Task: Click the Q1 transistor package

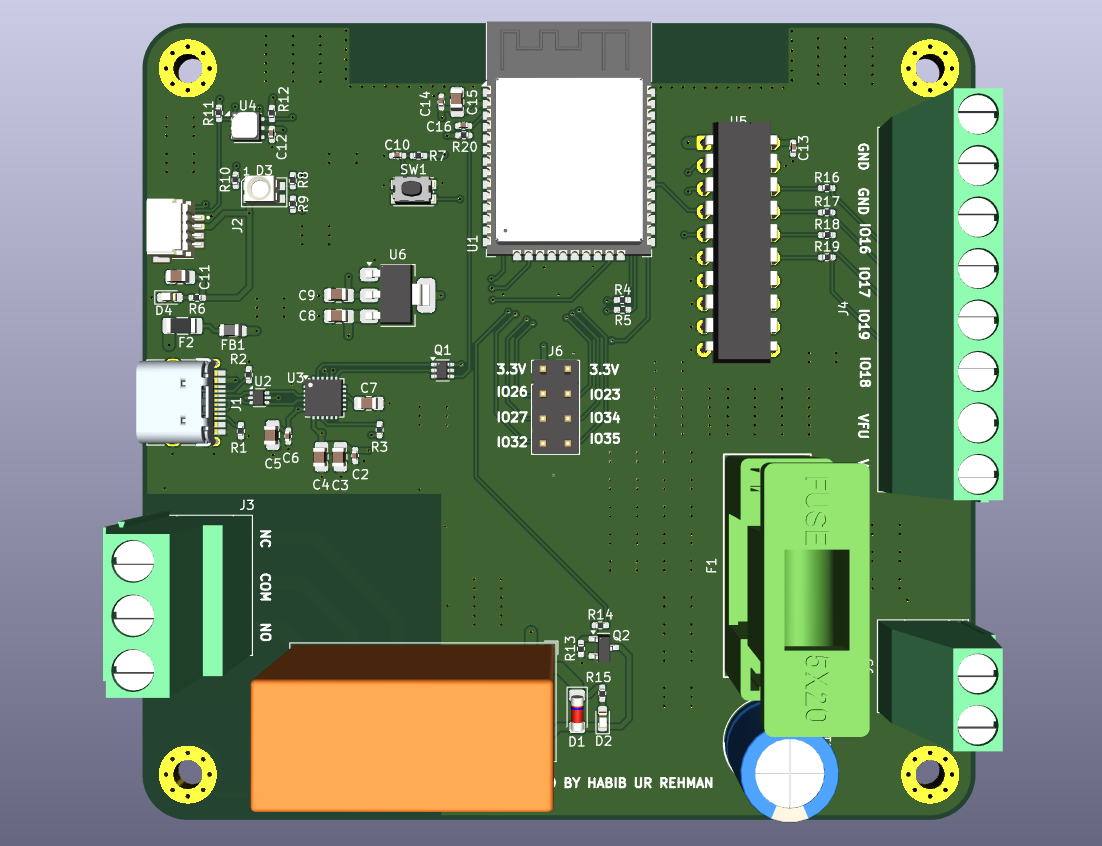Action: [442, 368]
